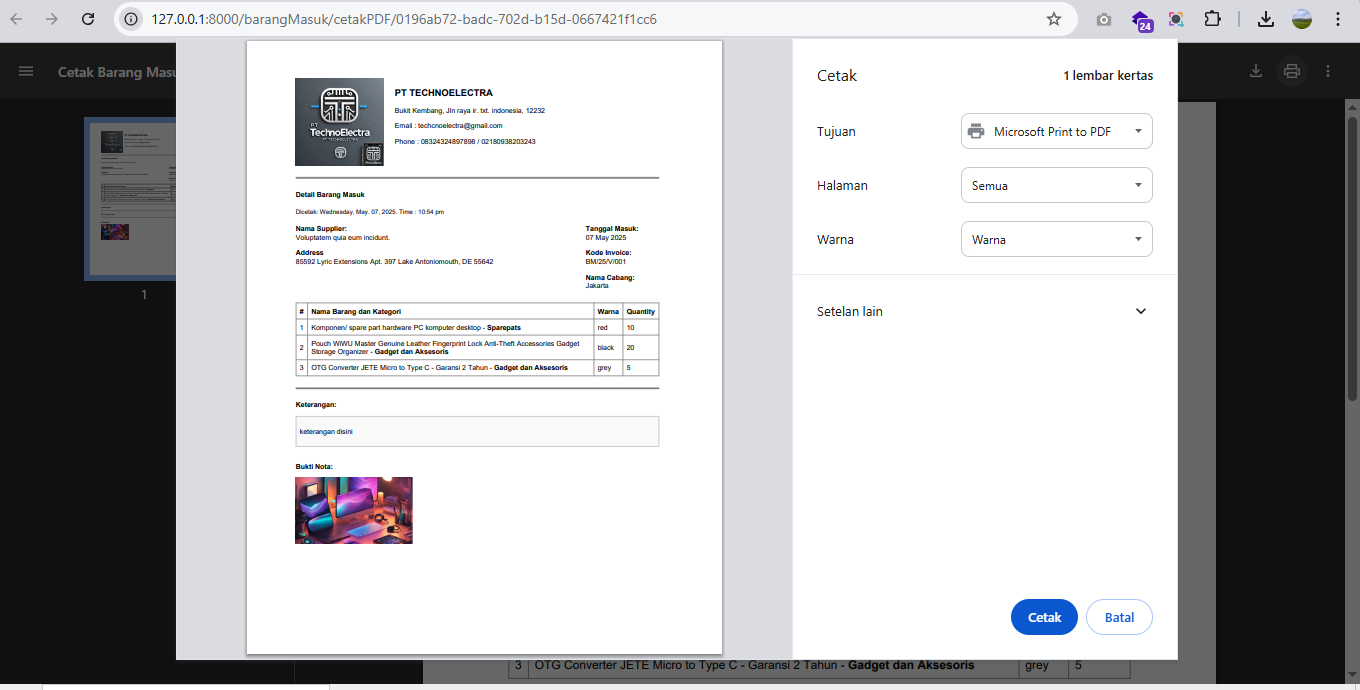Bookmark this page with the star icon
The image size is (1360, 690).
coord(1053,19)
